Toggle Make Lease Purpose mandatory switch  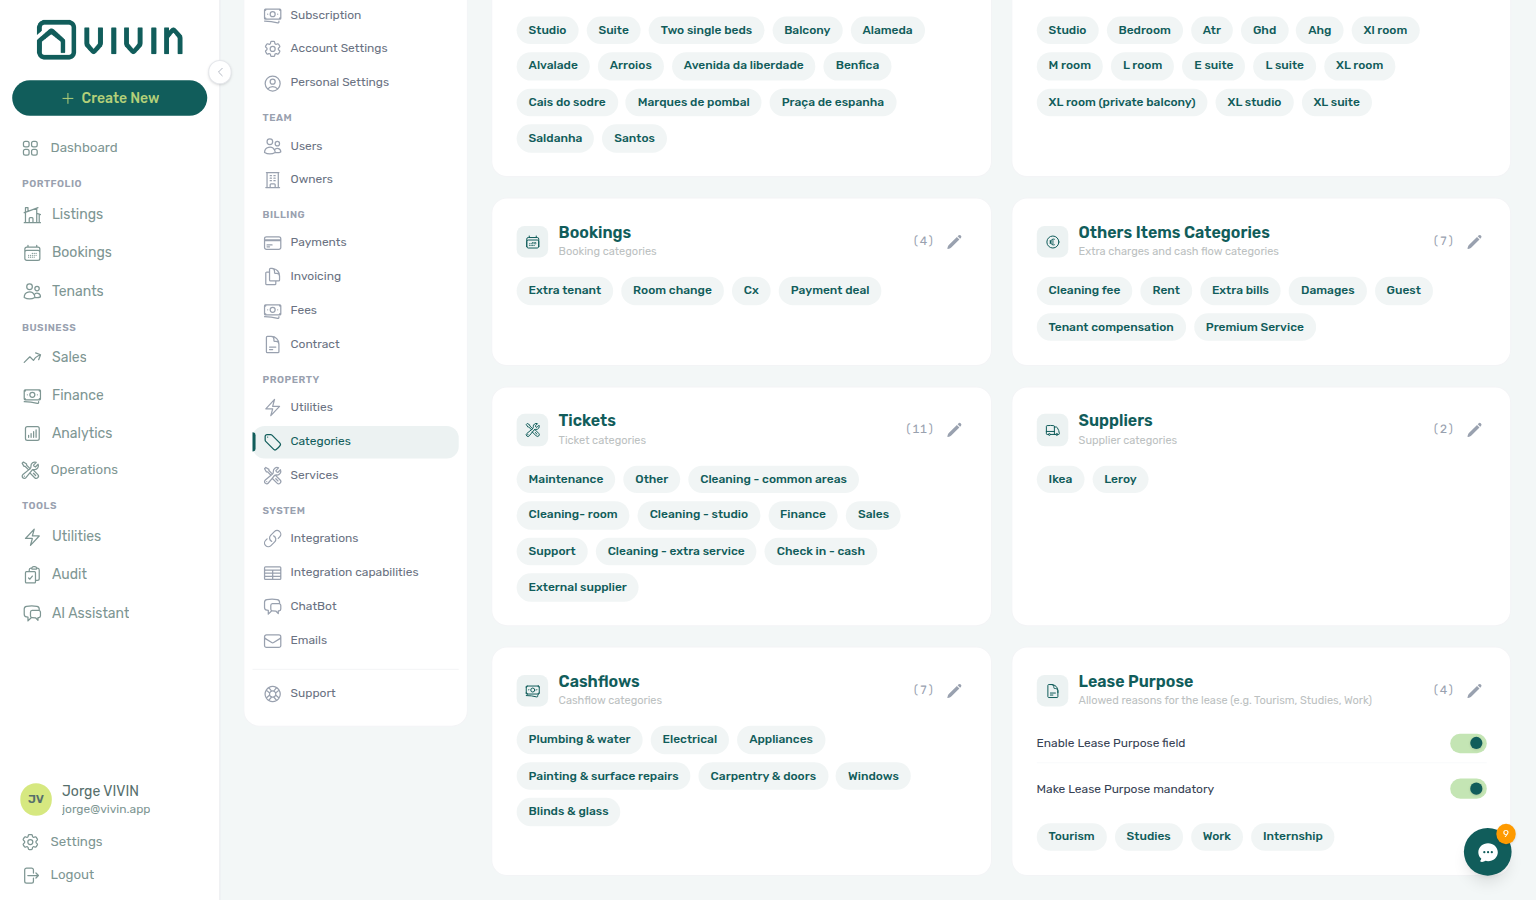pyautogui.click(x=1468, y=789)
